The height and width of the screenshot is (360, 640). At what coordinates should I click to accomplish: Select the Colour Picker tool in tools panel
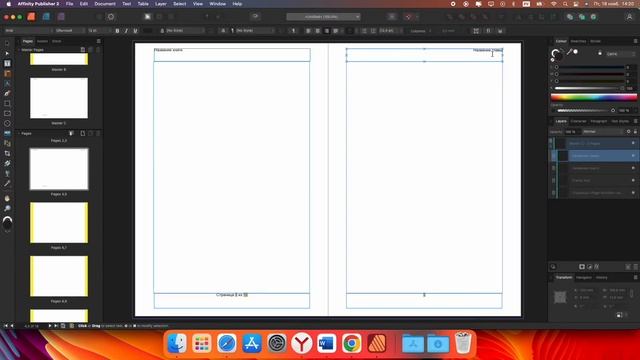(7, 183)
